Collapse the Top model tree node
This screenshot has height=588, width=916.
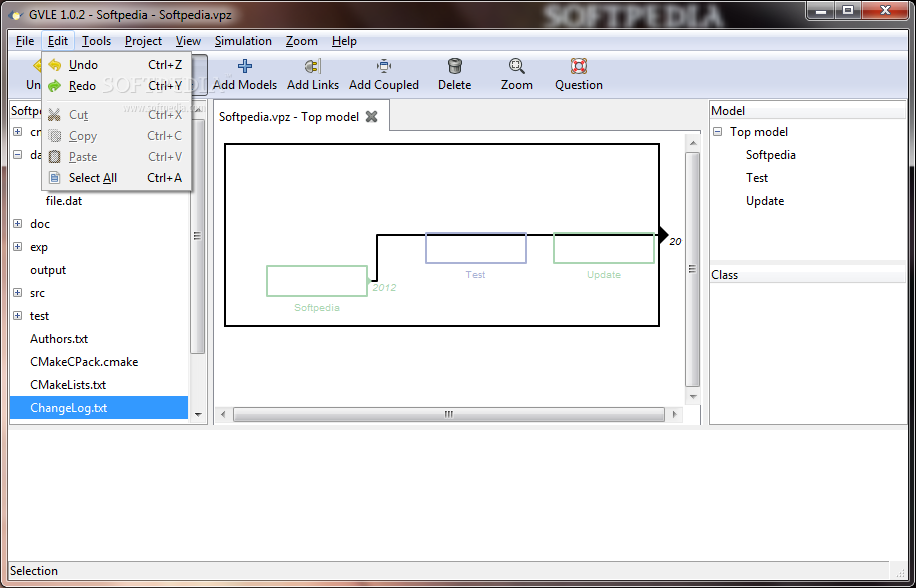pos(717,131)
